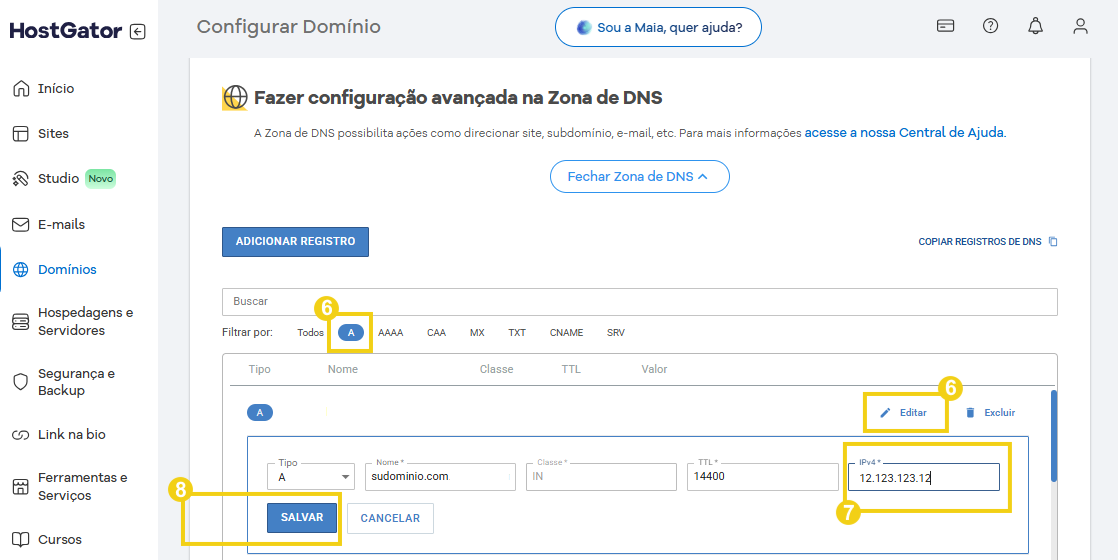Click the trash icon of Excluir
The width and height of the screenshot is (1118, 560).
pyautogui.click(x=970, y=412)
